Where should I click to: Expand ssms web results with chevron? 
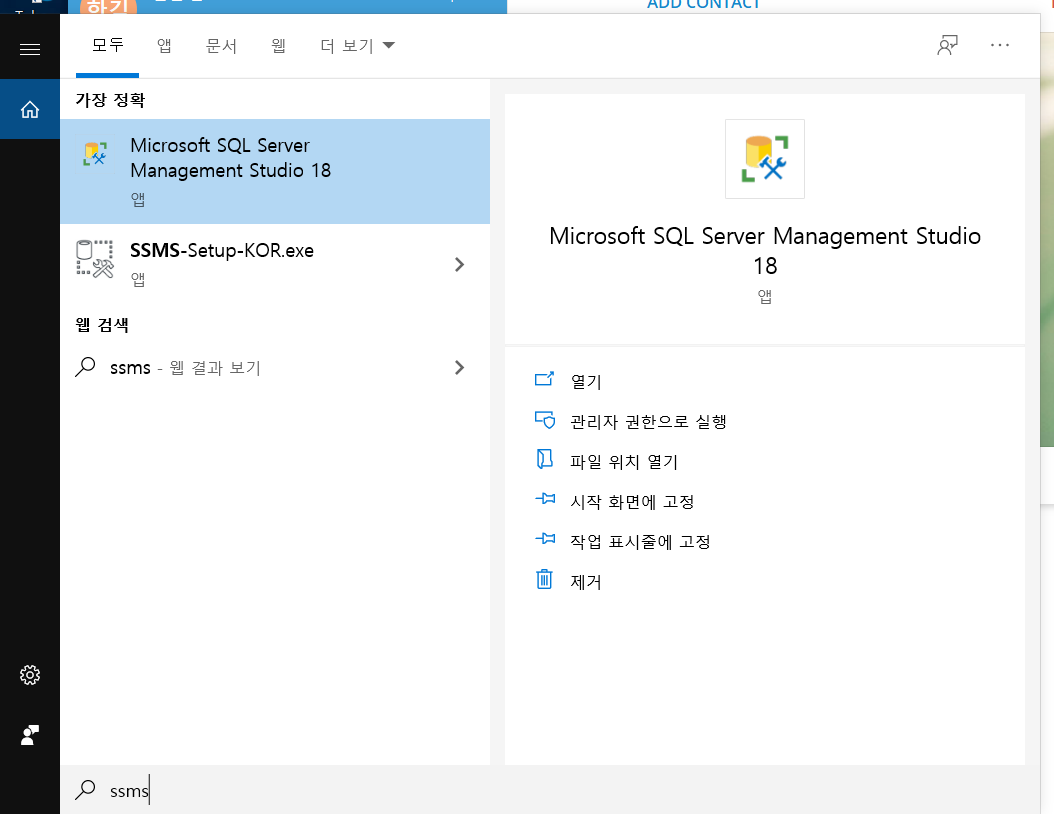(459, 367)
